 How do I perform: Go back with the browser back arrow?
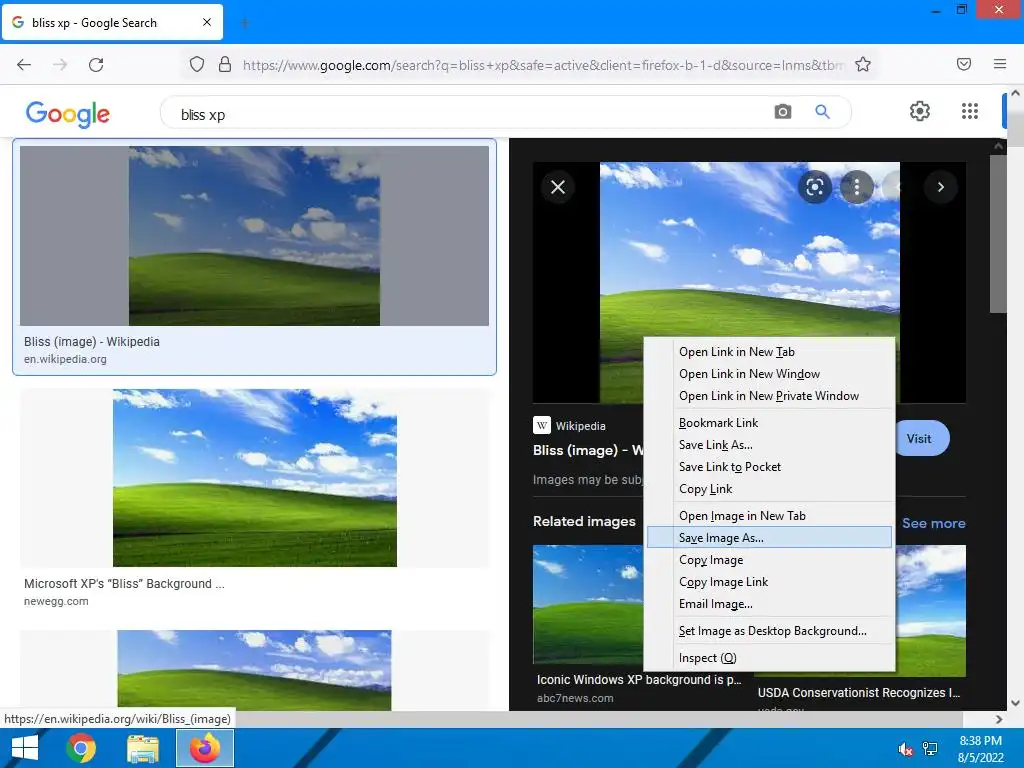(24, 64)
